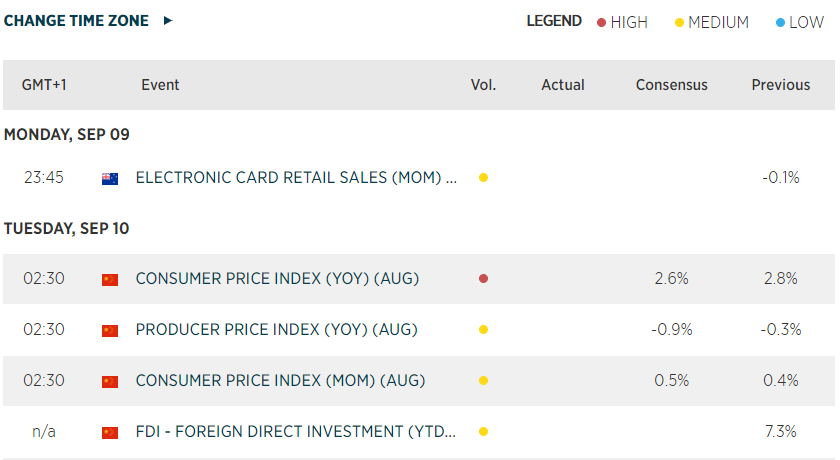Click red volatility dot for CPI (YoY)
Viewport: 840px width, 460px height.
coord(483,279)
